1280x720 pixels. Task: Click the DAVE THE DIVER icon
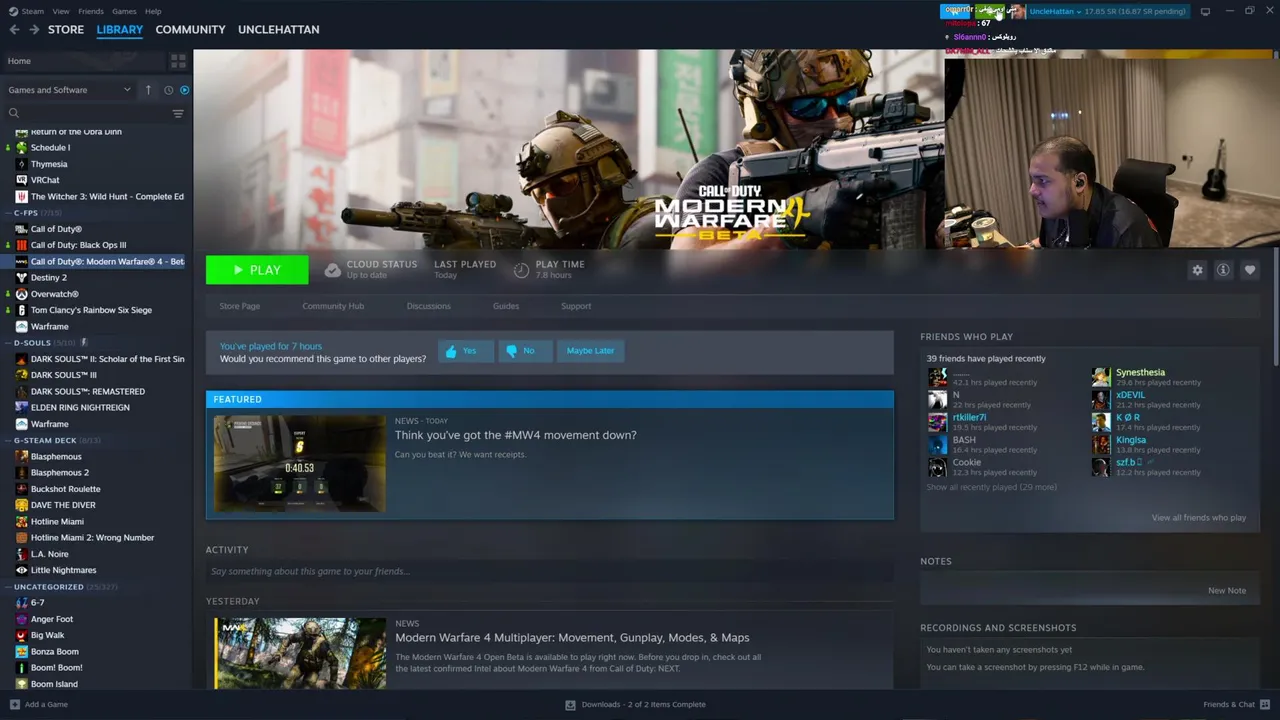[22, 505]
